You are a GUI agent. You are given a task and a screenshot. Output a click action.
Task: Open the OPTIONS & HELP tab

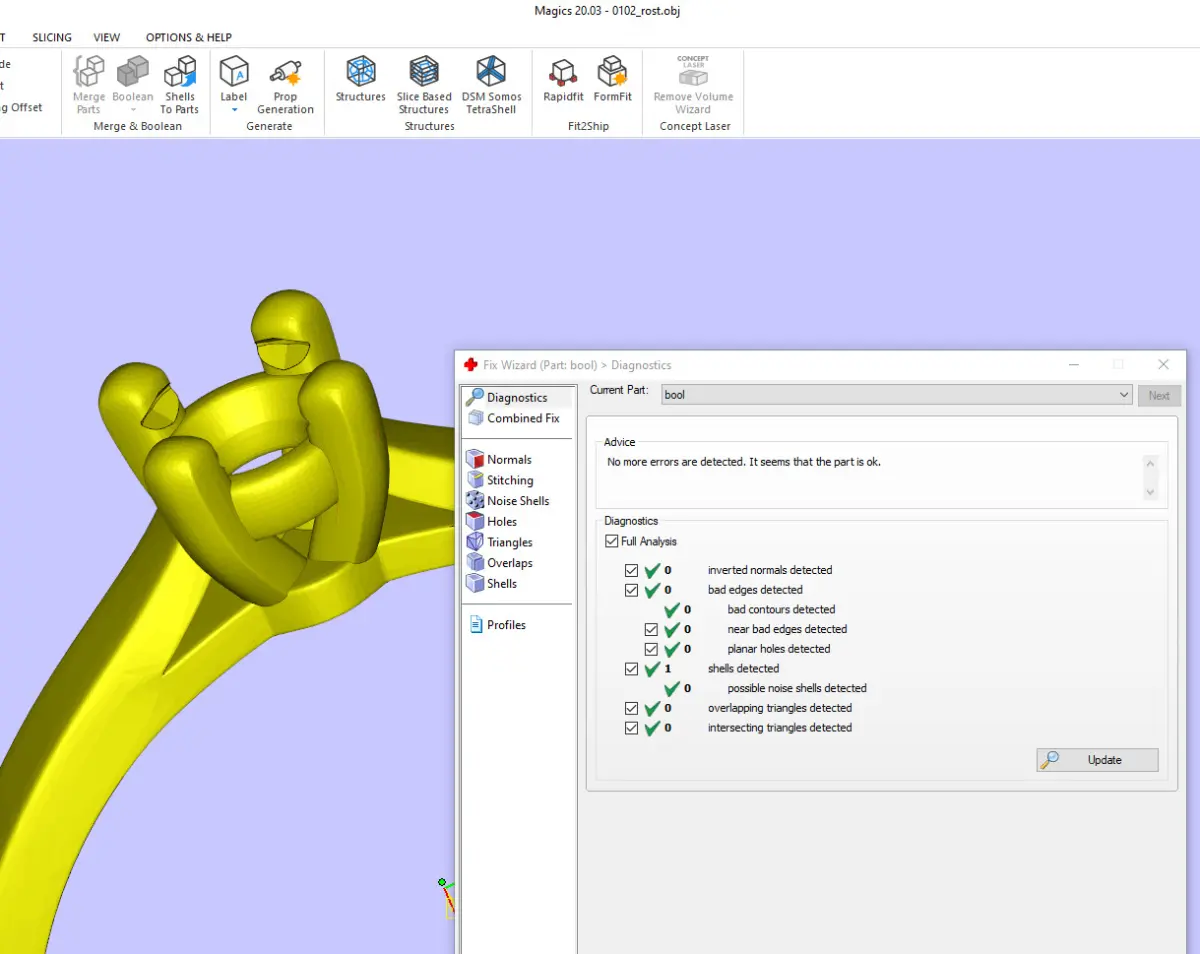(189, 37)
